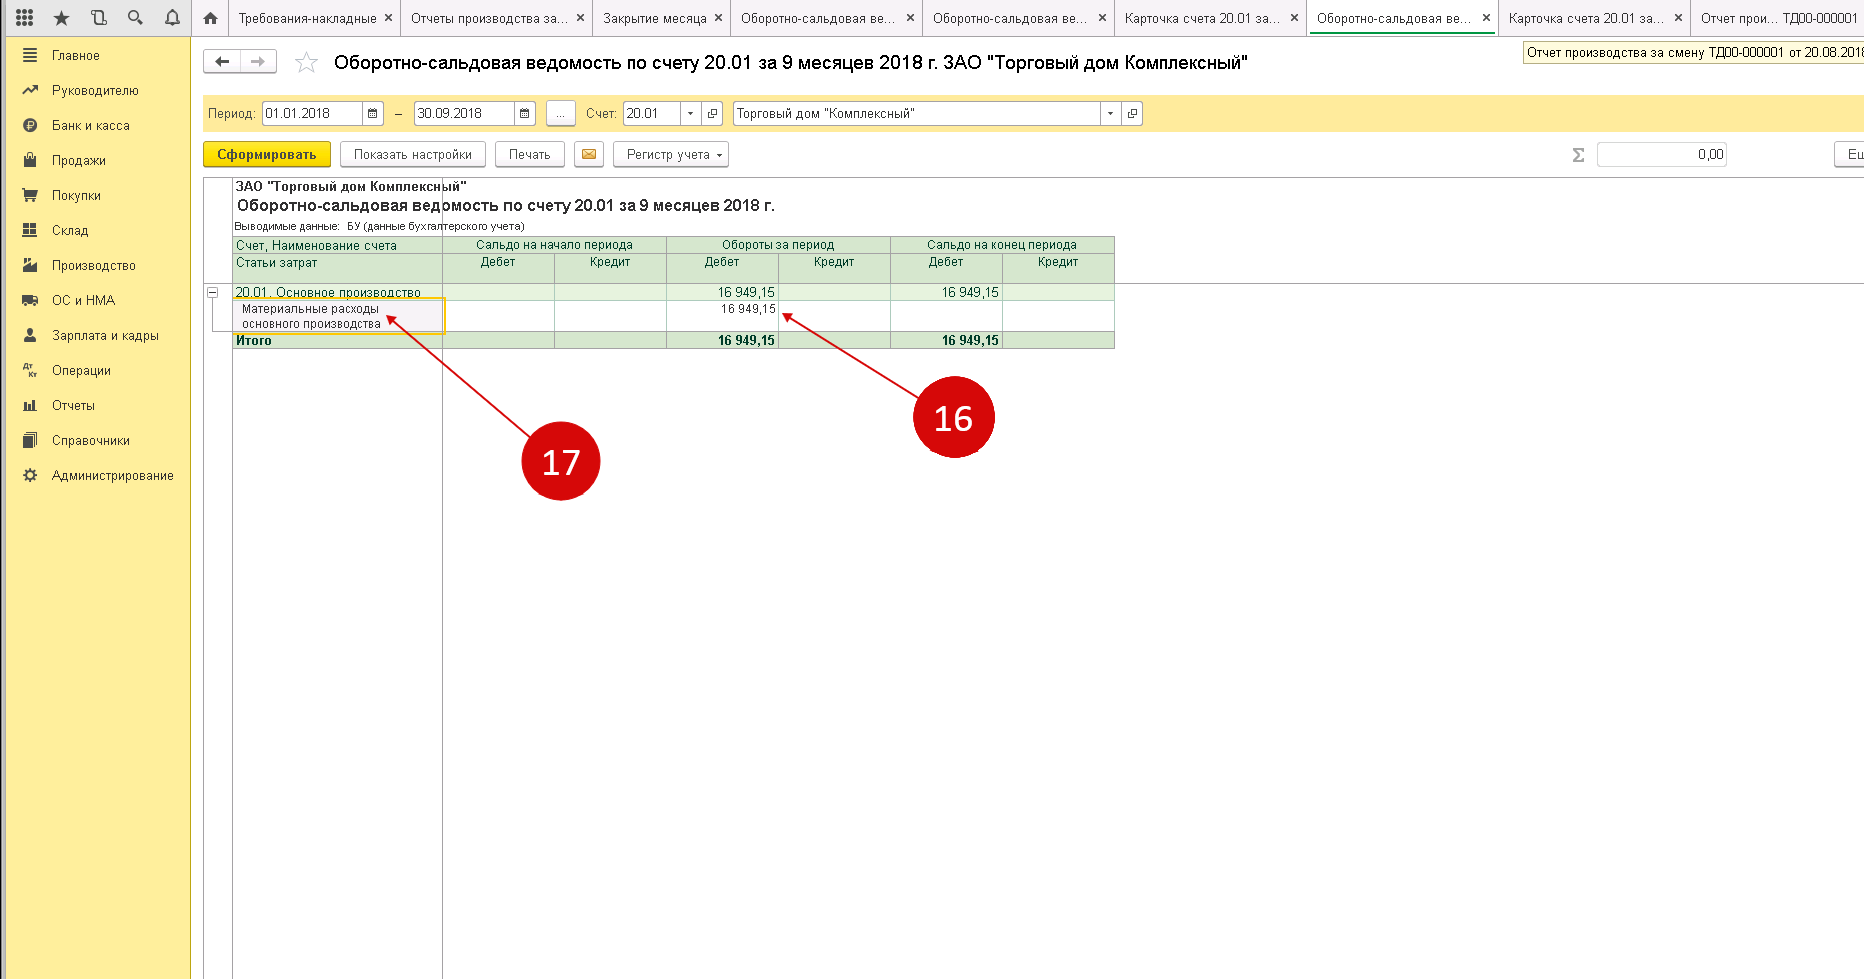Screen dimensions: 1864x979
Task: Click the end date field 30.09.2018
Action: [464, 114]
